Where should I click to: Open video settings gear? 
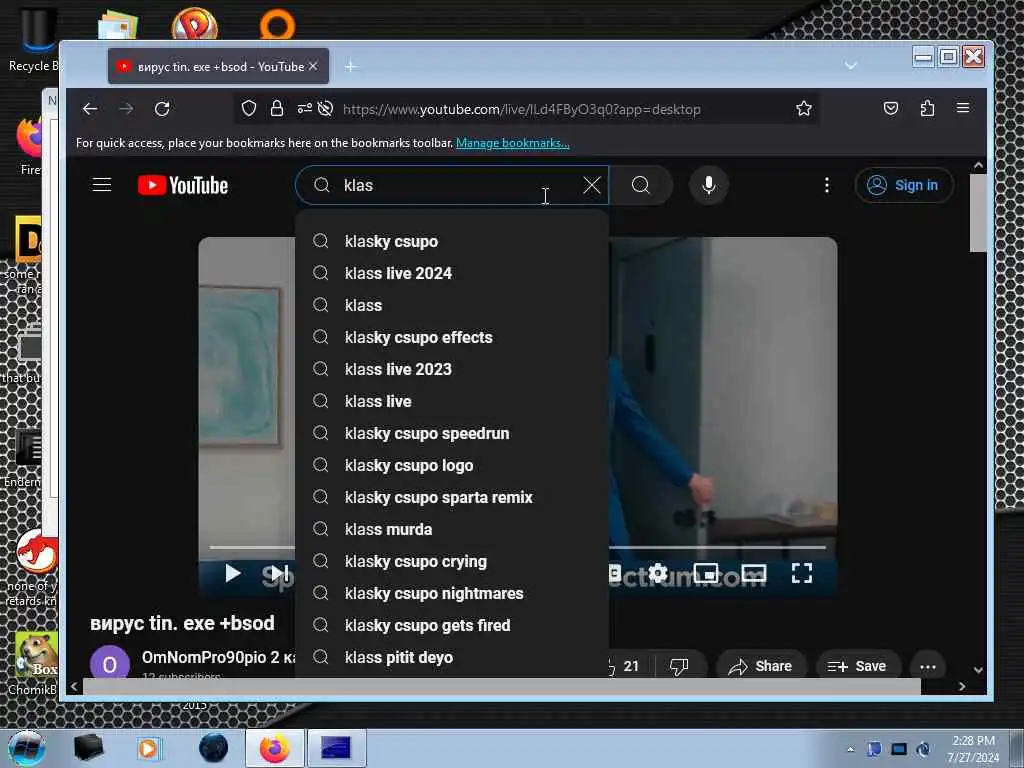pos(658,573)
